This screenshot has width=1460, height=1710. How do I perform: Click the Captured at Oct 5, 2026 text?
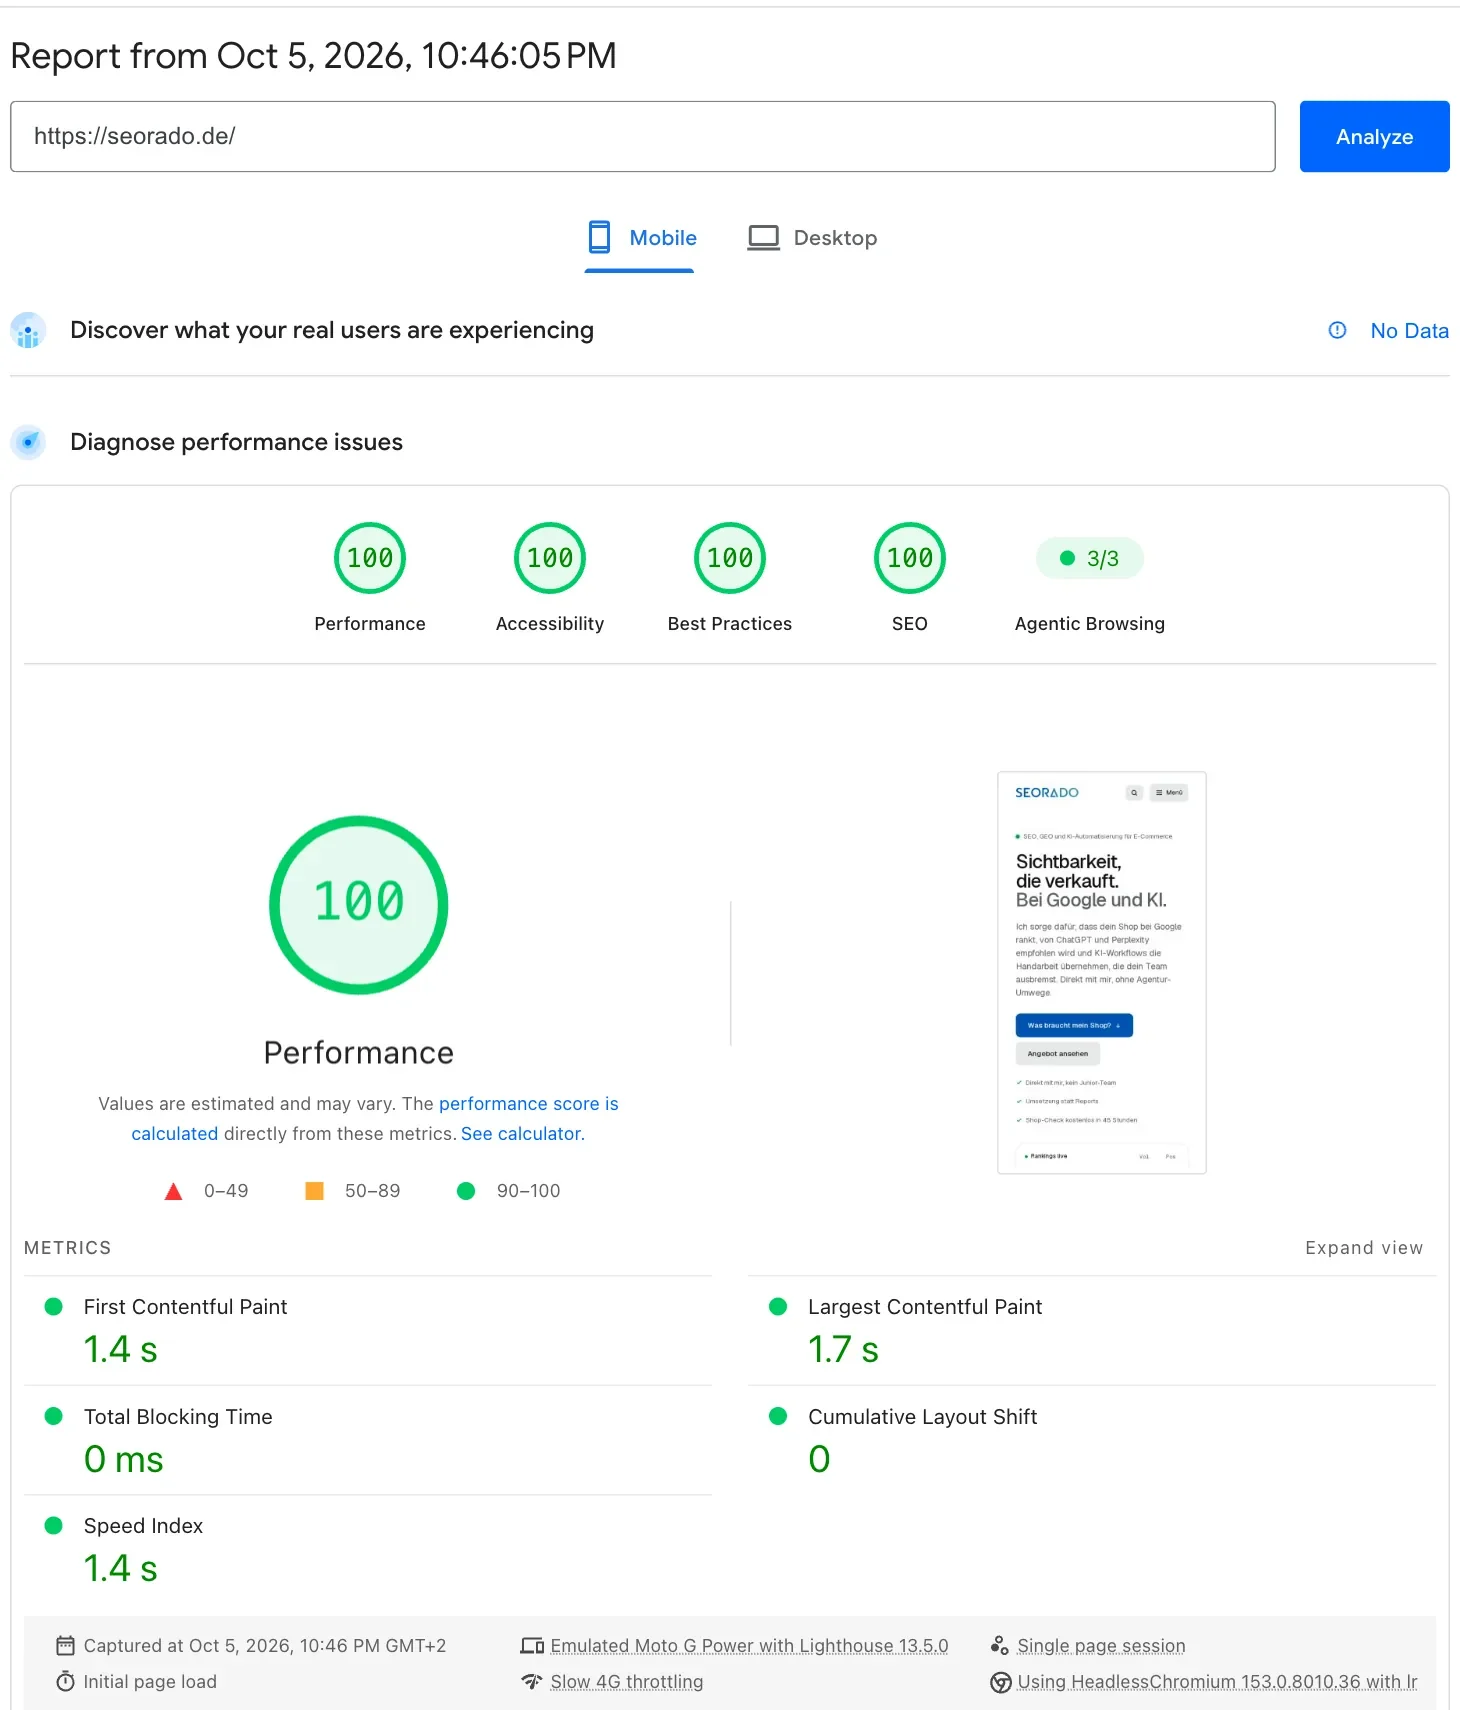pyautogui.click(x=265, y=1646)
